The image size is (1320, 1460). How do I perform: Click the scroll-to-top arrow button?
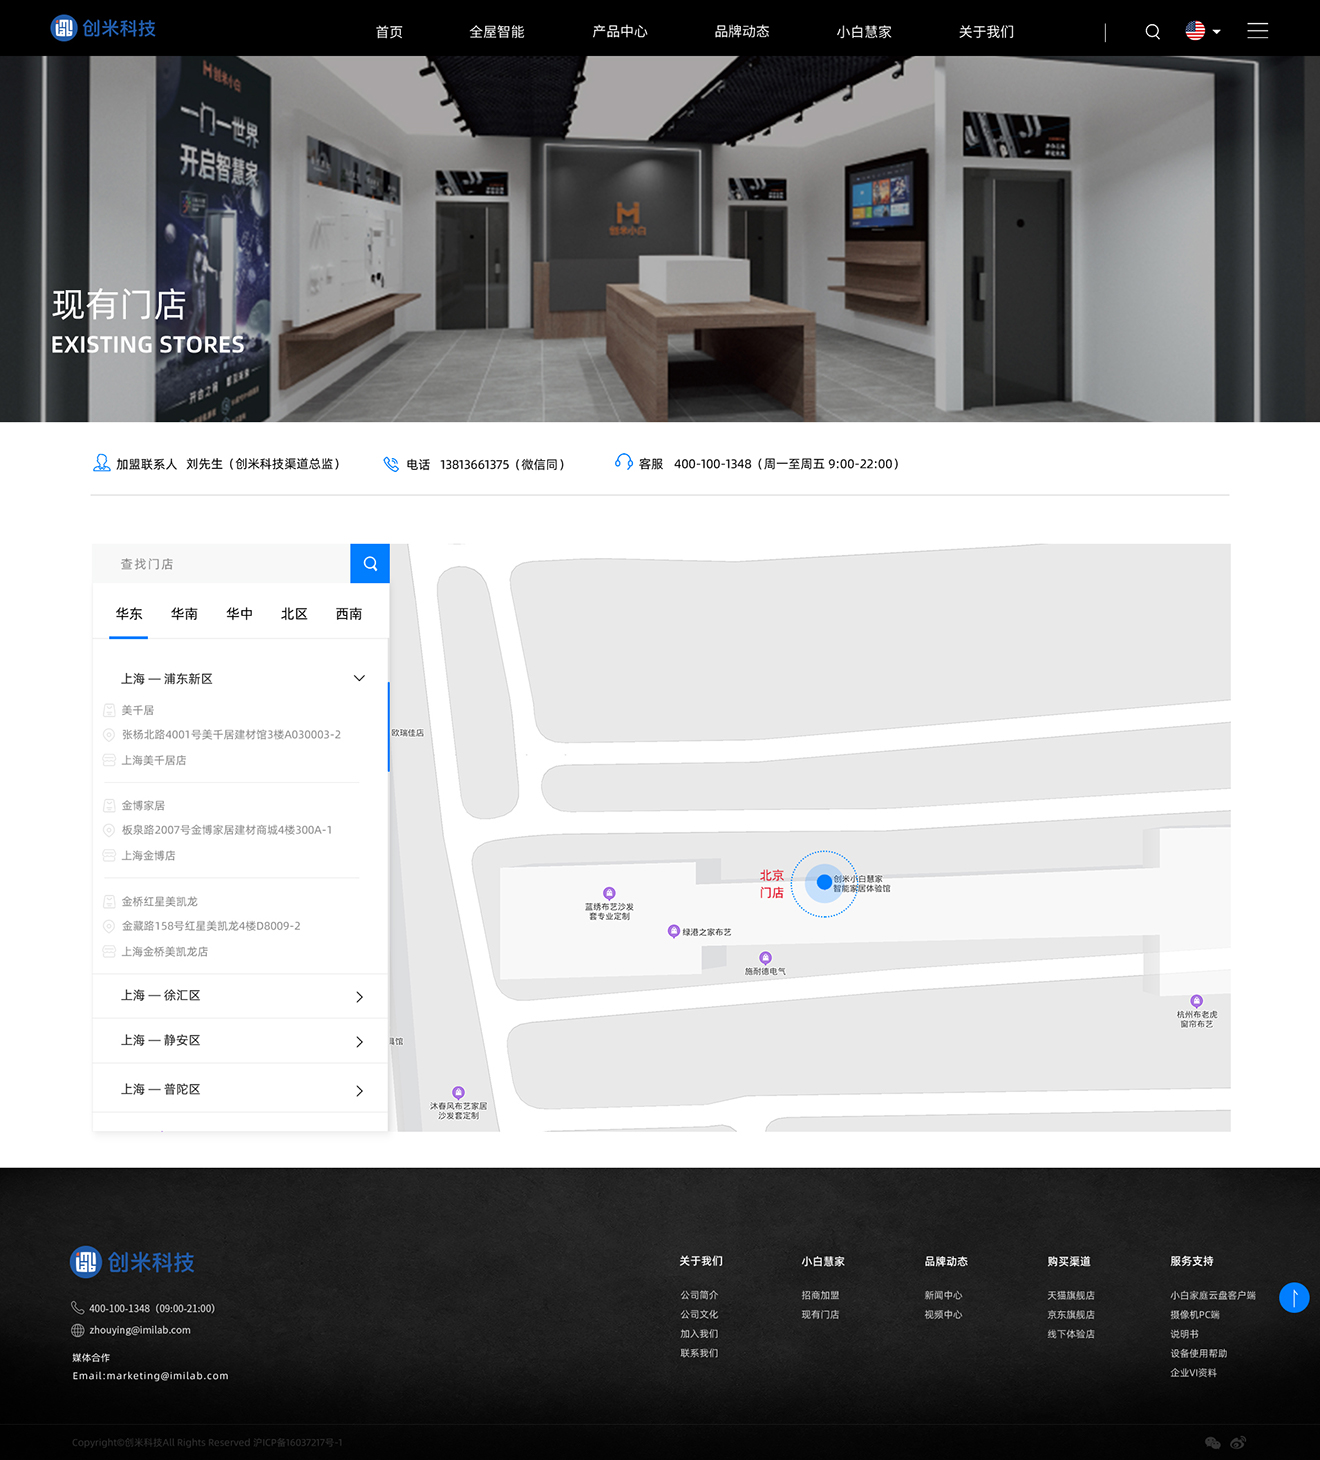tap(1294, 1298)
